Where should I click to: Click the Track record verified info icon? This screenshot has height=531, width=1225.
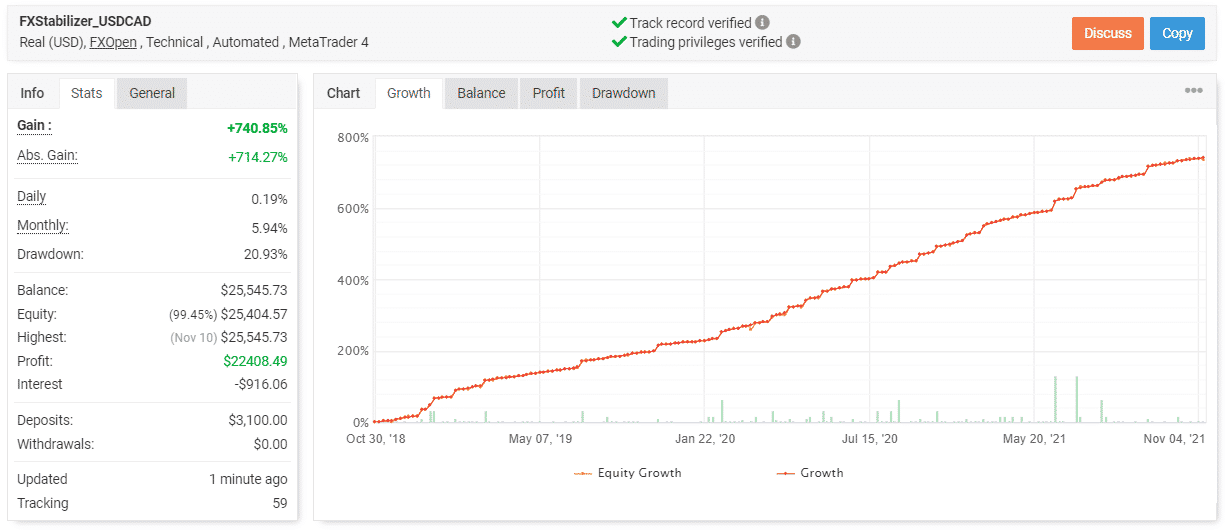coord(763,22)
